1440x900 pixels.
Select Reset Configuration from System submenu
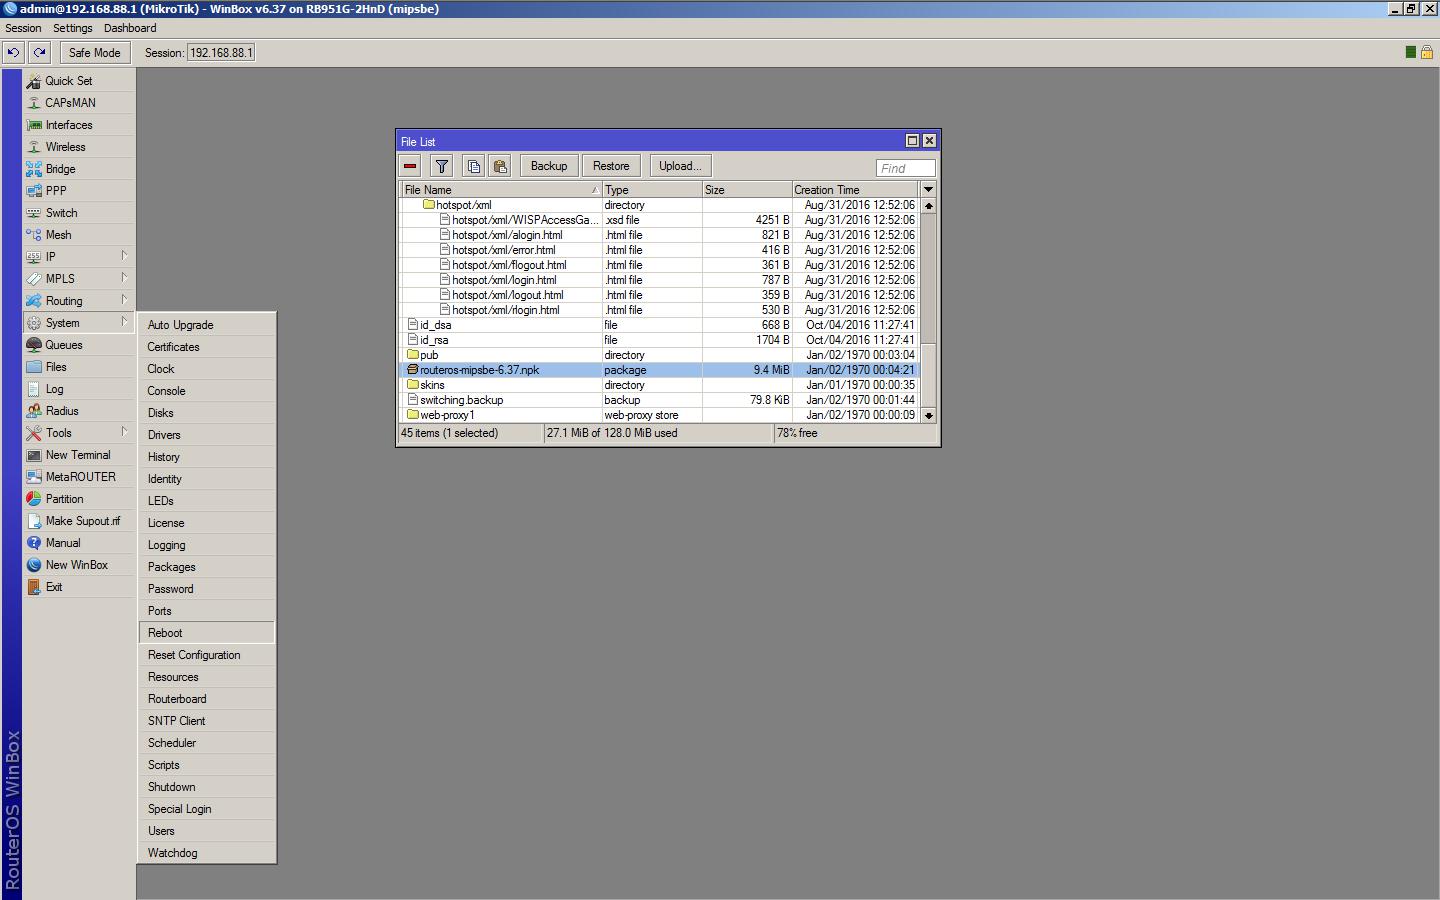[207, 655]
